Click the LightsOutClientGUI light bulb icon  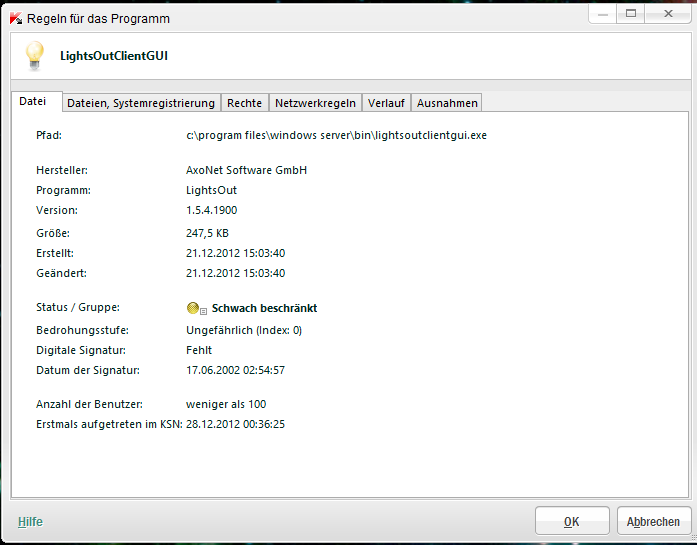tap(35, 56)
